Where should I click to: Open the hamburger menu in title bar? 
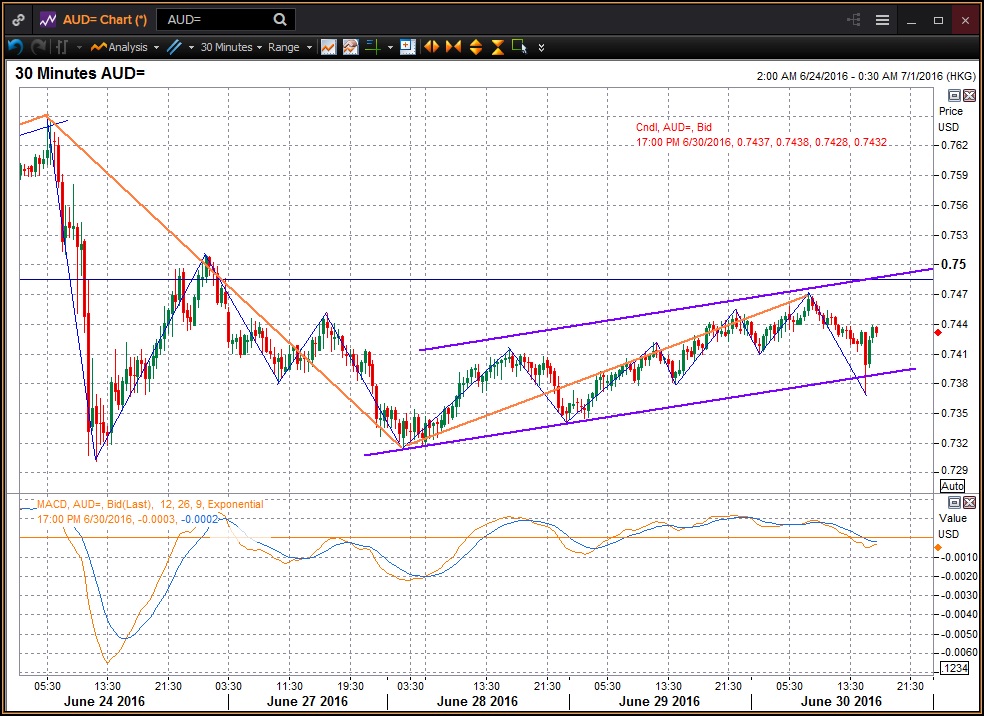[882, 20]
